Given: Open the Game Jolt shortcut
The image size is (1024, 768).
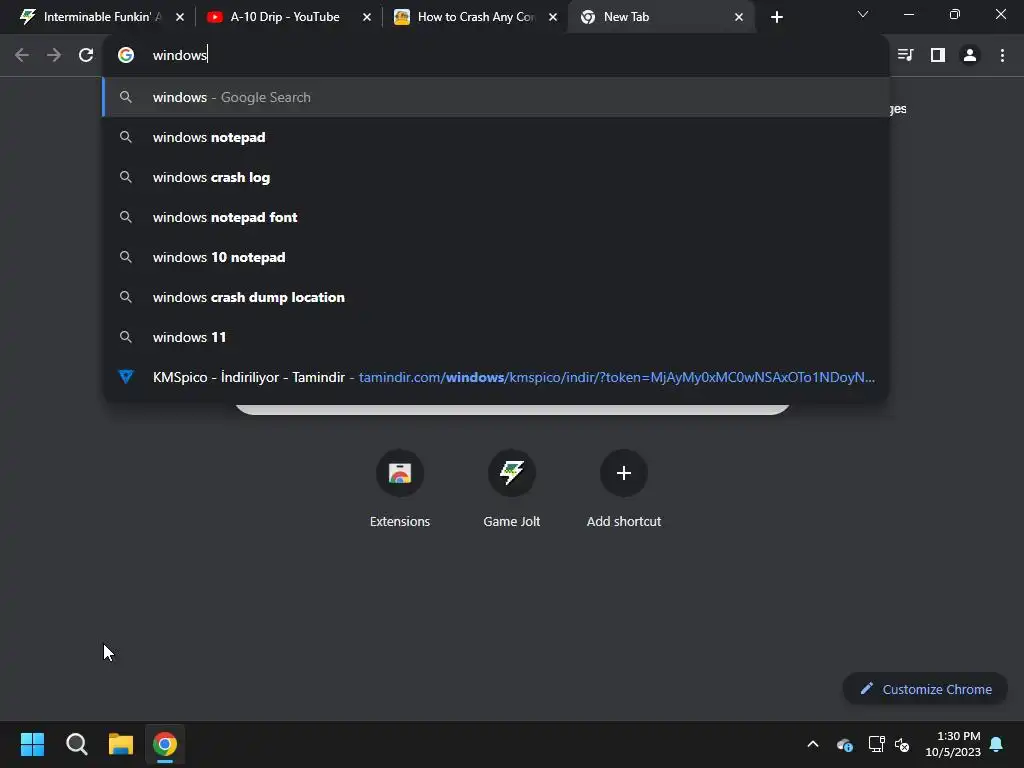Looking at the screenshot, I should coord(511,489).
